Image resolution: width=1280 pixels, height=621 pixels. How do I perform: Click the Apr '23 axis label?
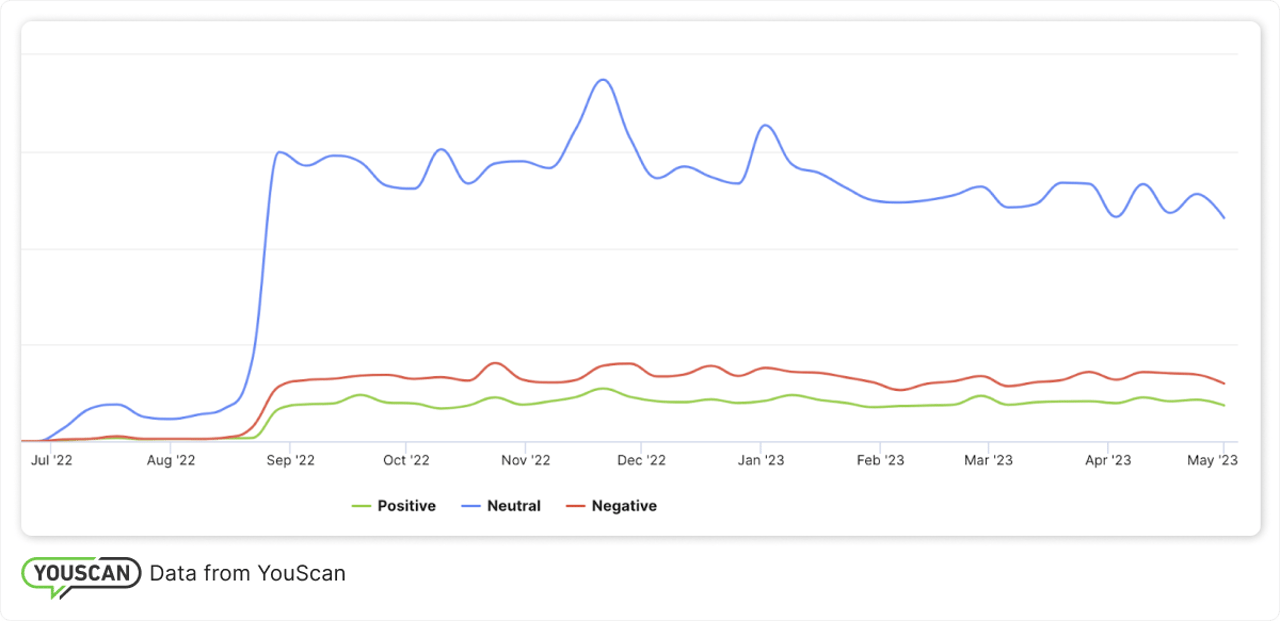[x=1108, y=460]
